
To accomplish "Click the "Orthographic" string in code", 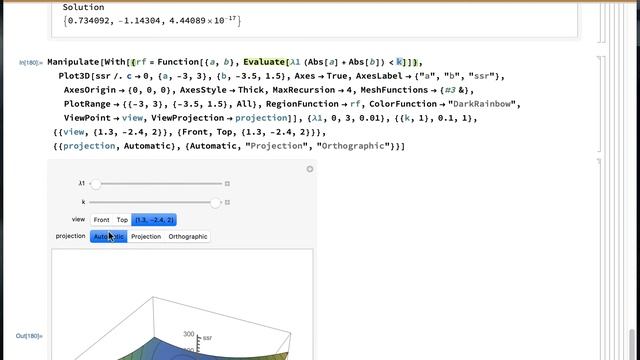I will click(x=353, y=146).
